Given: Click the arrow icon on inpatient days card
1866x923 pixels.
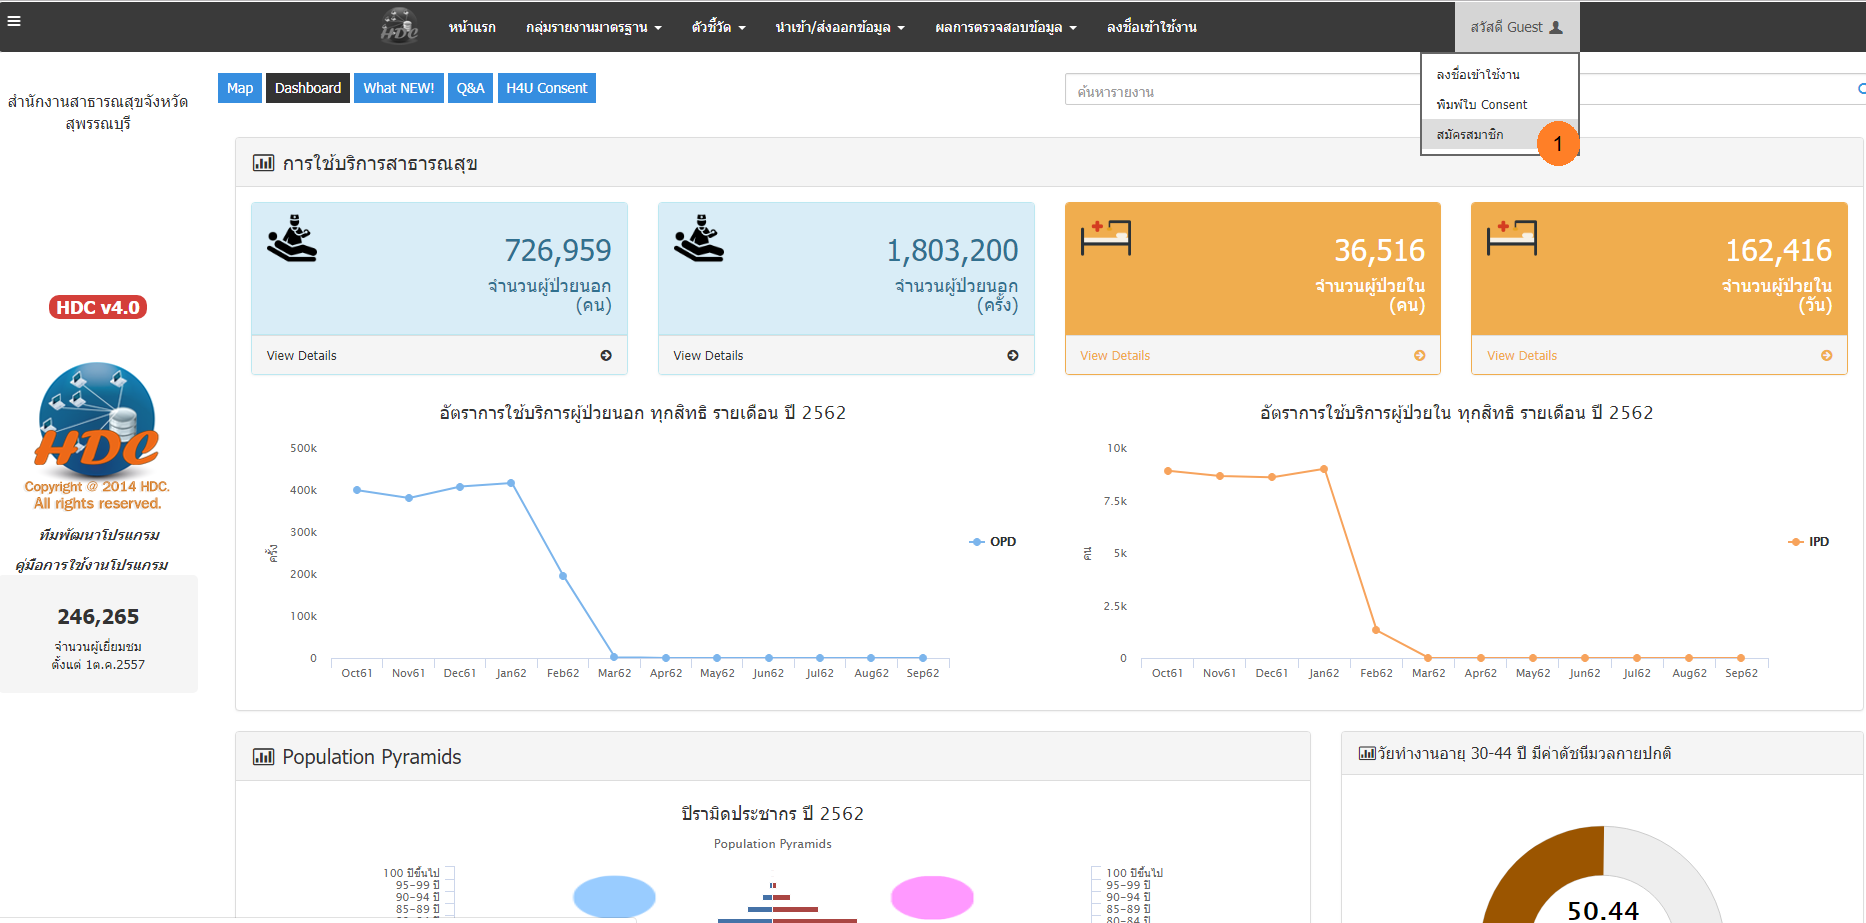Looking at the screenshot, I should click(1827, 356).
